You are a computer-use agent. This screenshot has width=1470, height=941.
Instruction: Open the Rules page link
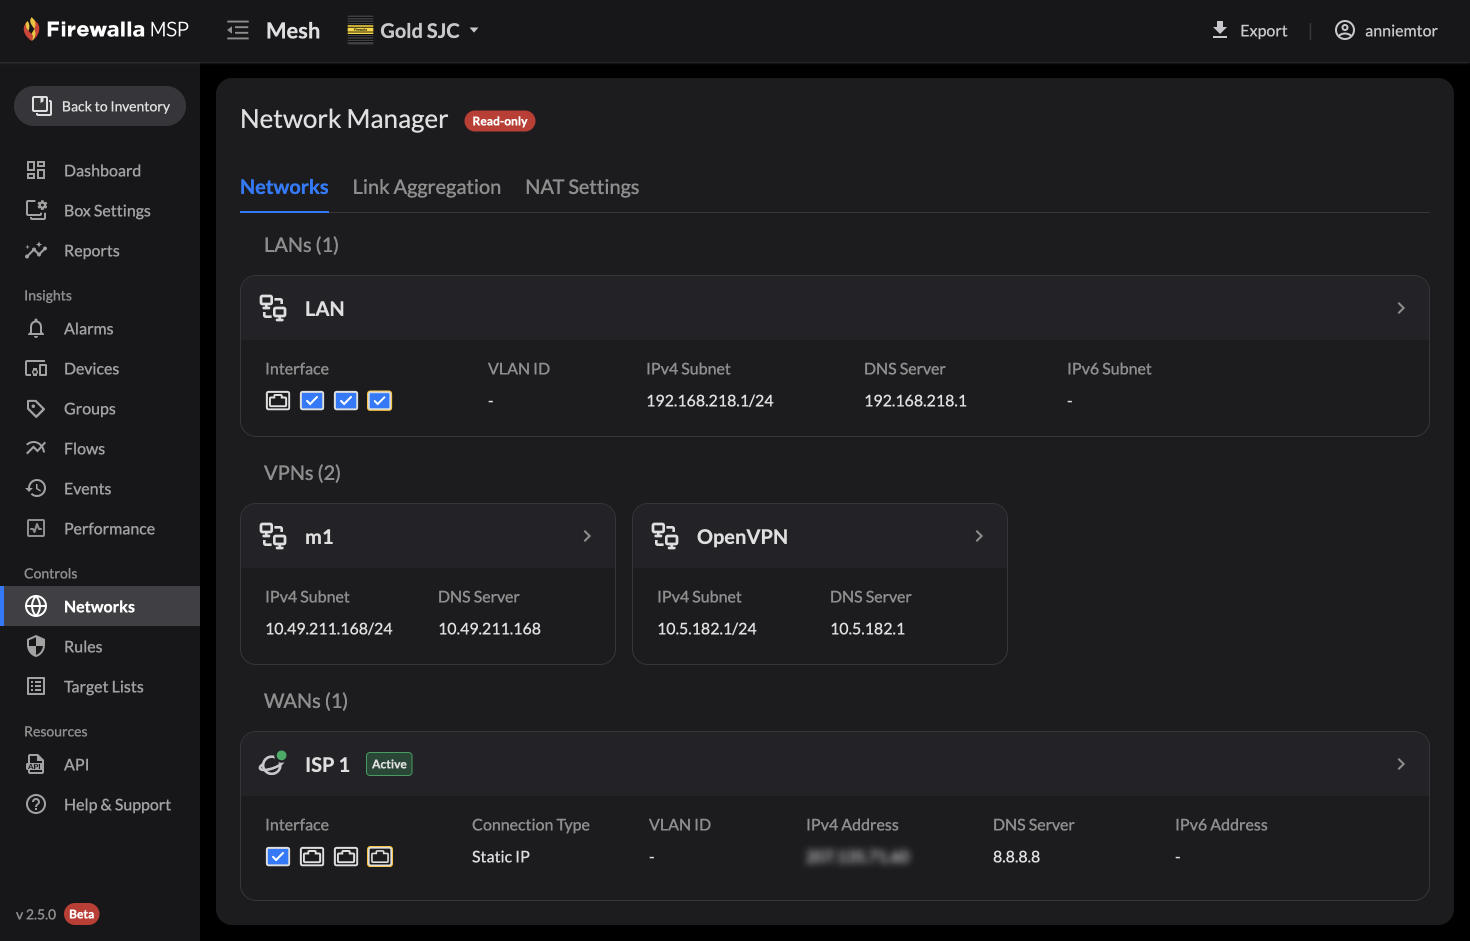coord(83,647)
